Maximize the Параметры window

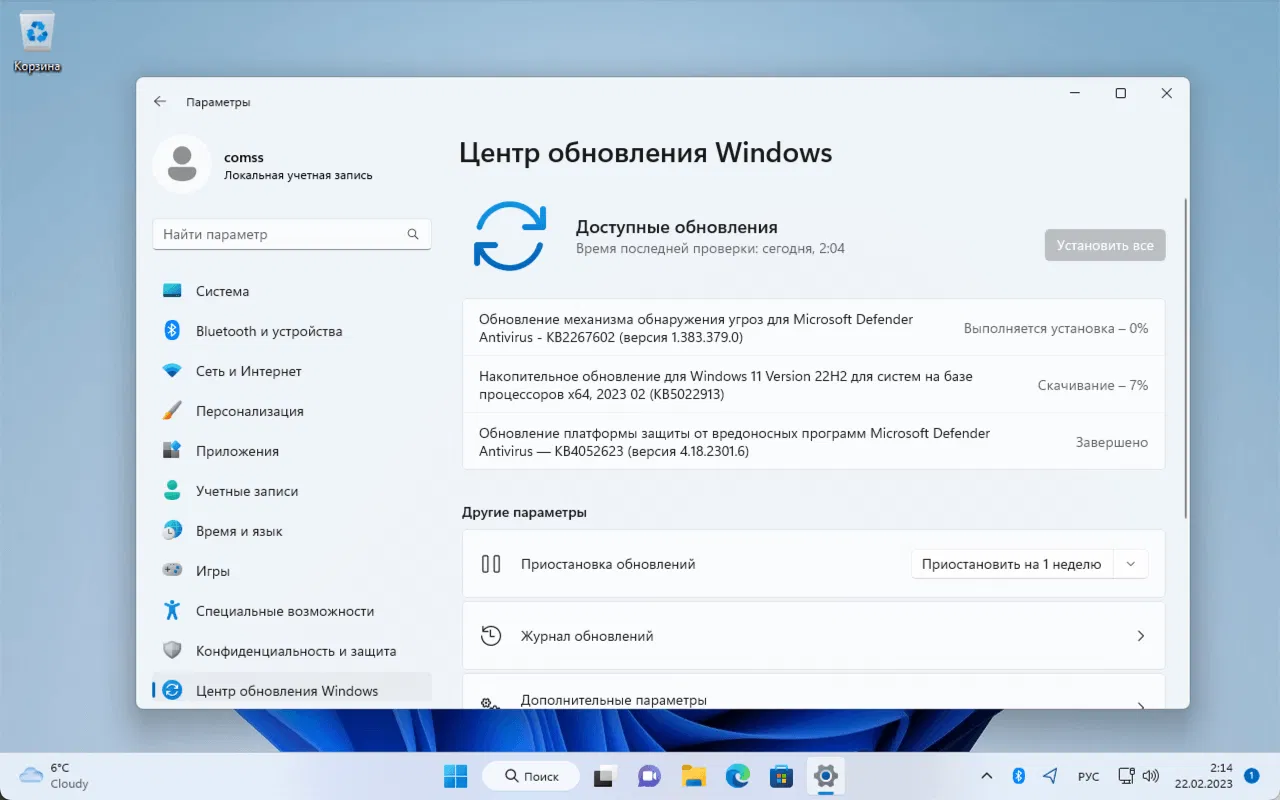pos(1121,93)
